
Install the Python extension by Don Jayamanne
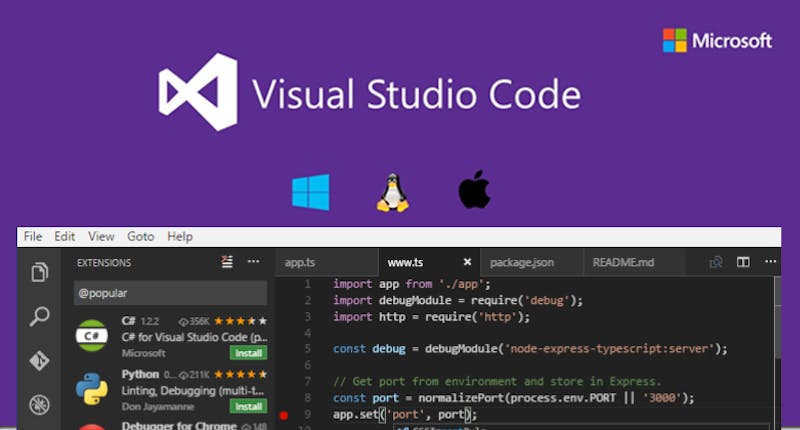pos(248,407)
